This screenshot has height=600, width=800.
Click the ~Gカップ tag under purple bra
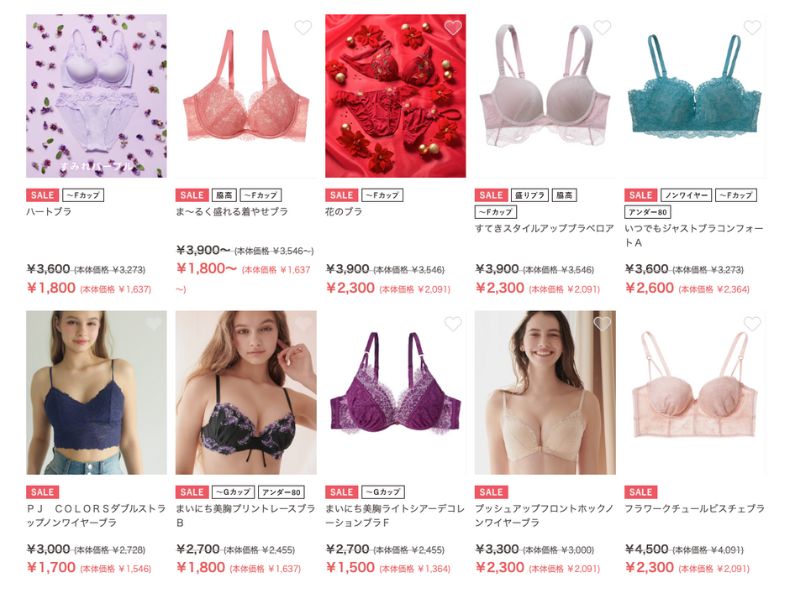pyautogui.click(x=383, y=492)
